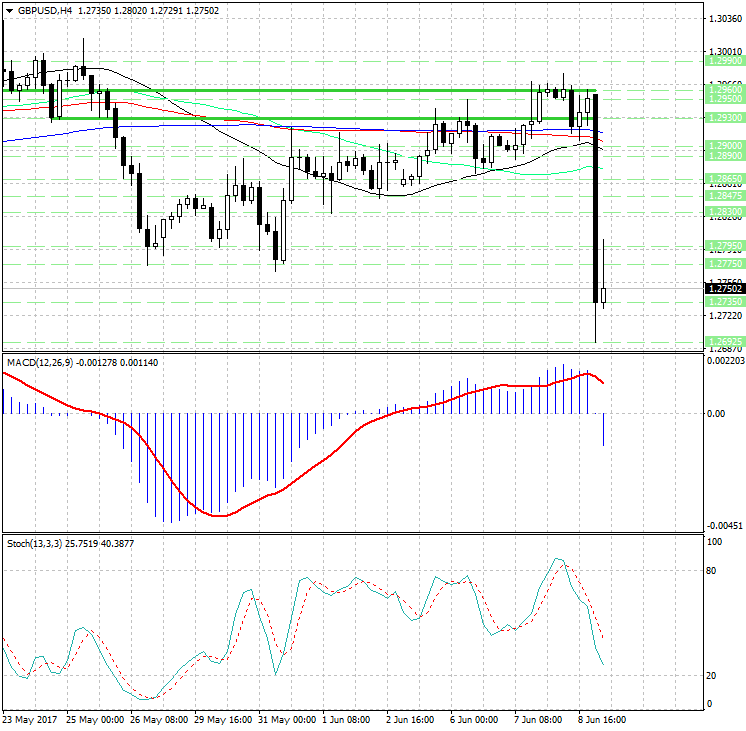
Task: Click the 29 May 16:00 time label
Action: 223,720
